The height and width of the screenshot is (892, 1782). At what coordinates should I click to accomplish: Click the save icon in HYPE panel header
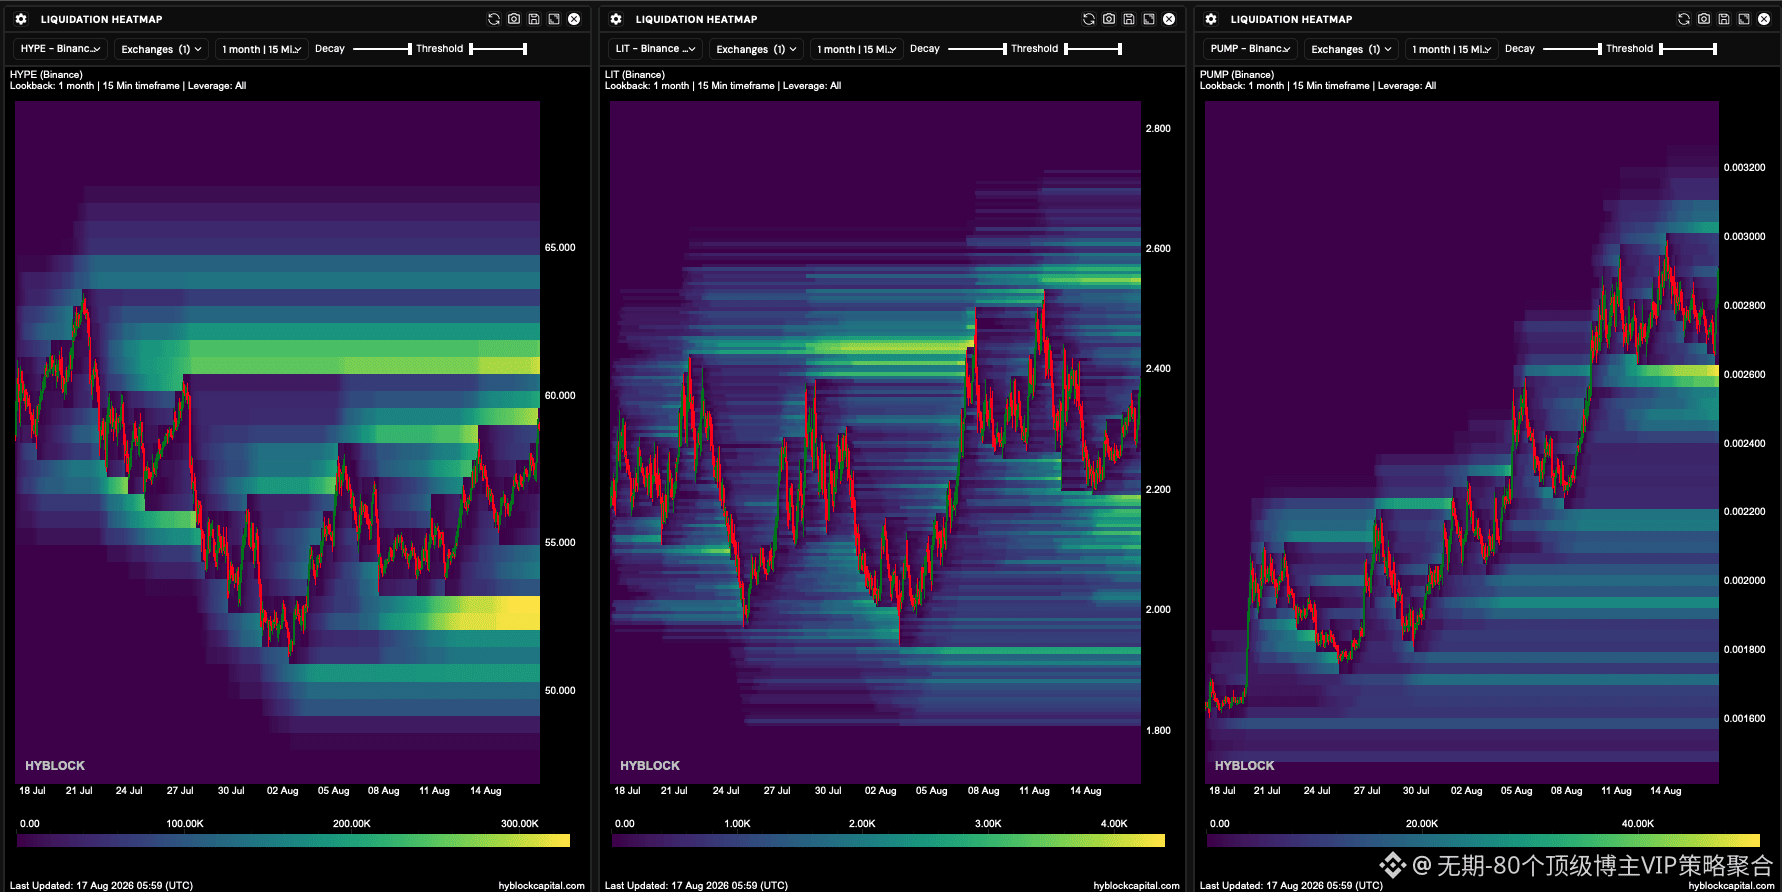tap(534, 19)
